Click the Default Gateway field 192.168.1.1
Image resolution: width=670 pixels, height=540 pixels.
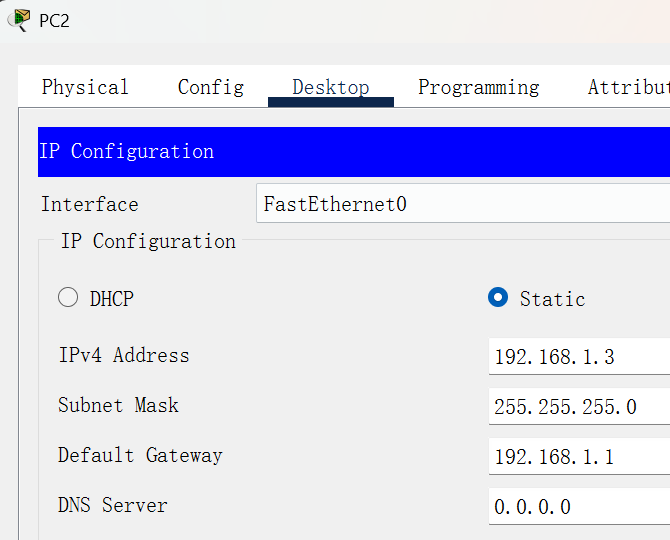[579, 456]
